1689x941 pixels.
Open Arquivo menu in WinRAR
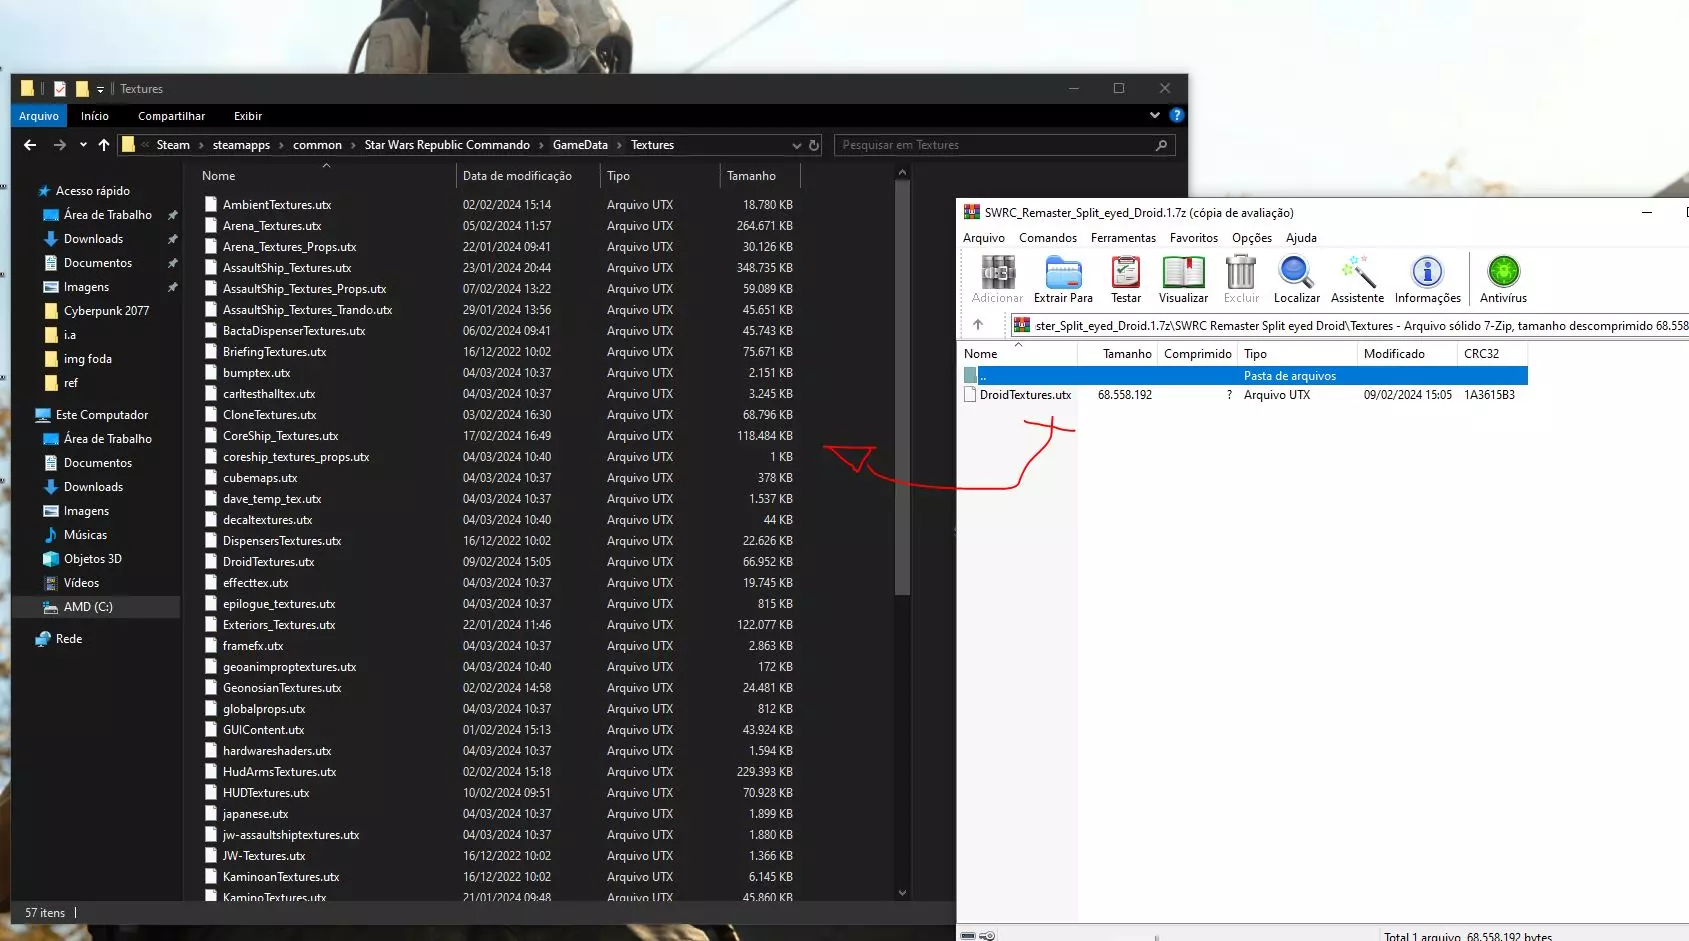pyautogui.click(x=984, y=238)
